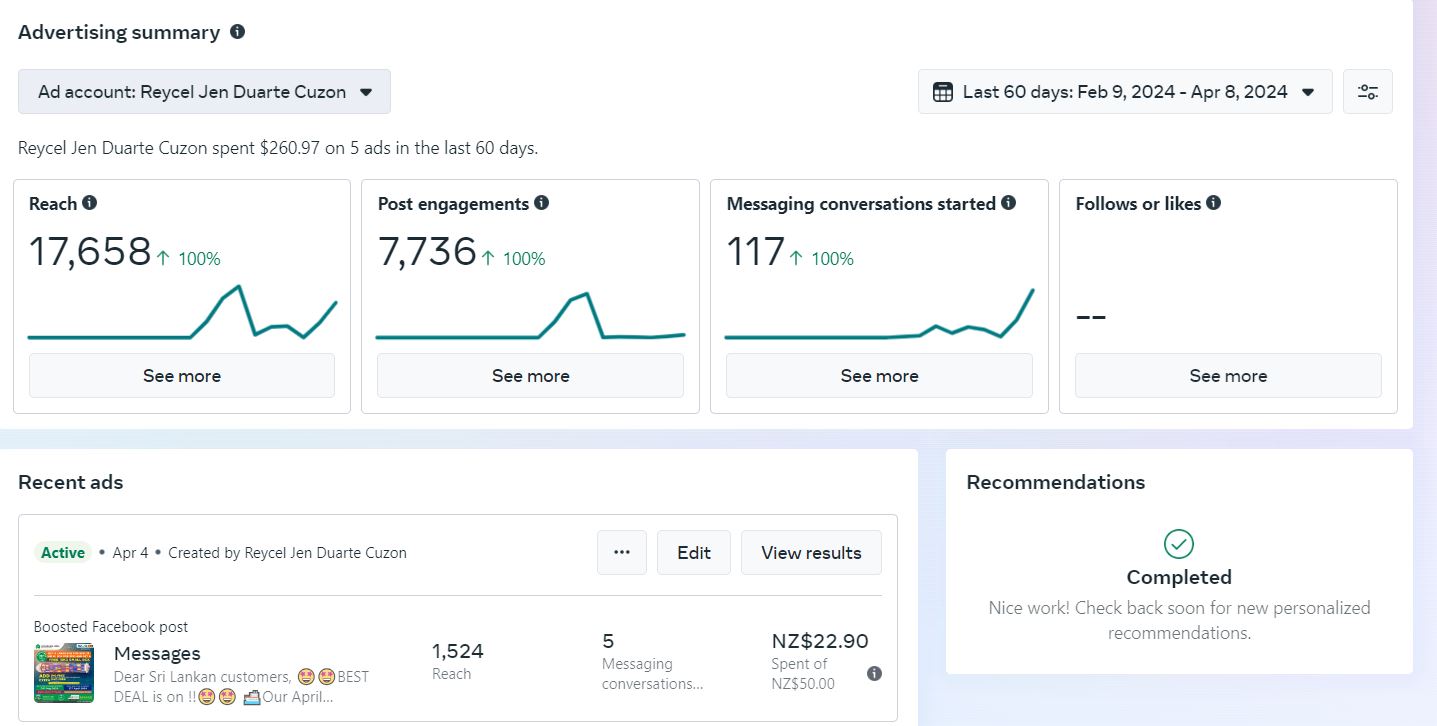Click the info icon next to Post engagements
The image size is (1437, 726).
(x=542, y=202)
